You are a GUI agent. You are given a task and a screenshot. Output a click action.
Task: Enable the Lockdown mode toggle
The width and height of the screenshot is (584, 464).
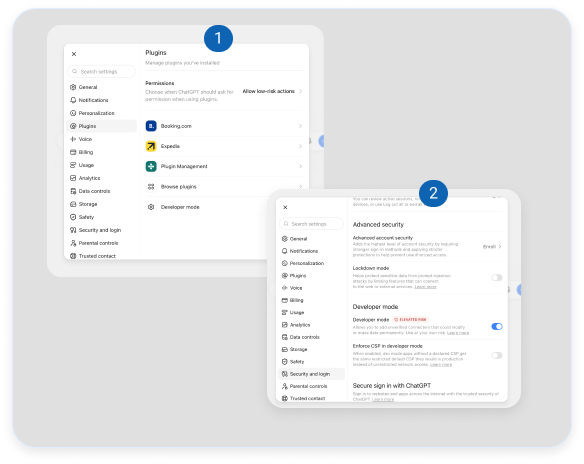coord(496,277)
